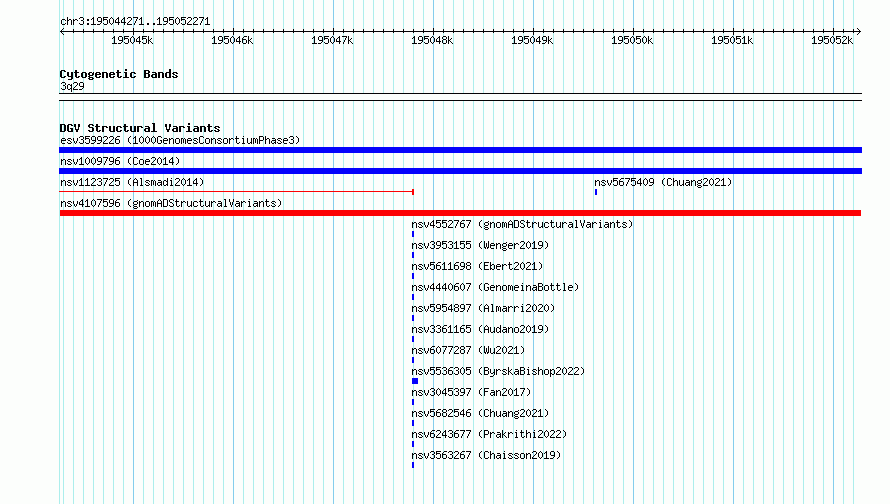Click the blue square glyph under nsv5536305

pyautogui.click(x=415, y=381)
